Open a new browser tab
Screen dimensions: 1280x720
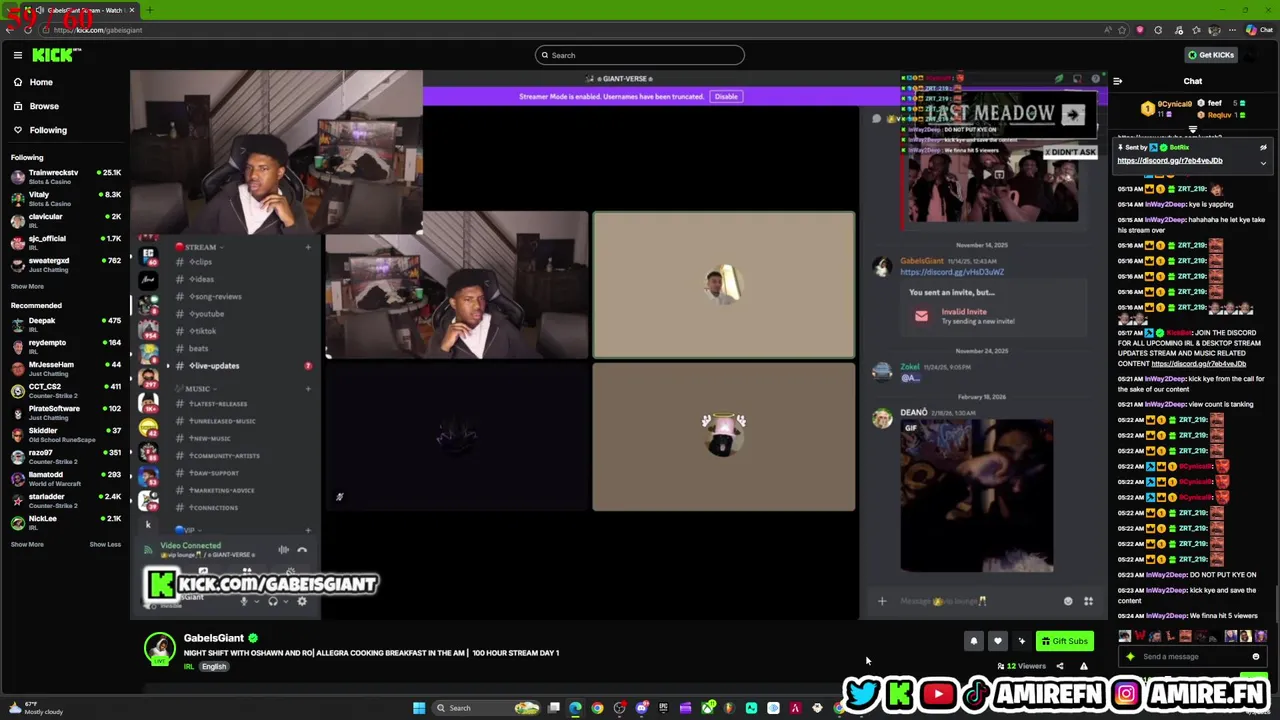point(148,10)
